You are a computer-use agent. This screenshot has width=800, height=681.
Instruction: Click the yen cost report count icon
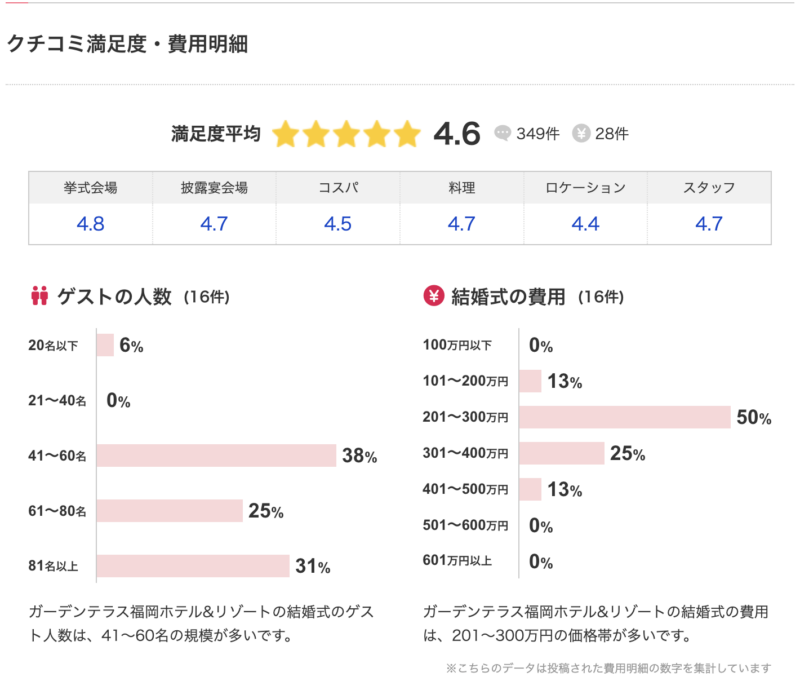coord(581,133)
